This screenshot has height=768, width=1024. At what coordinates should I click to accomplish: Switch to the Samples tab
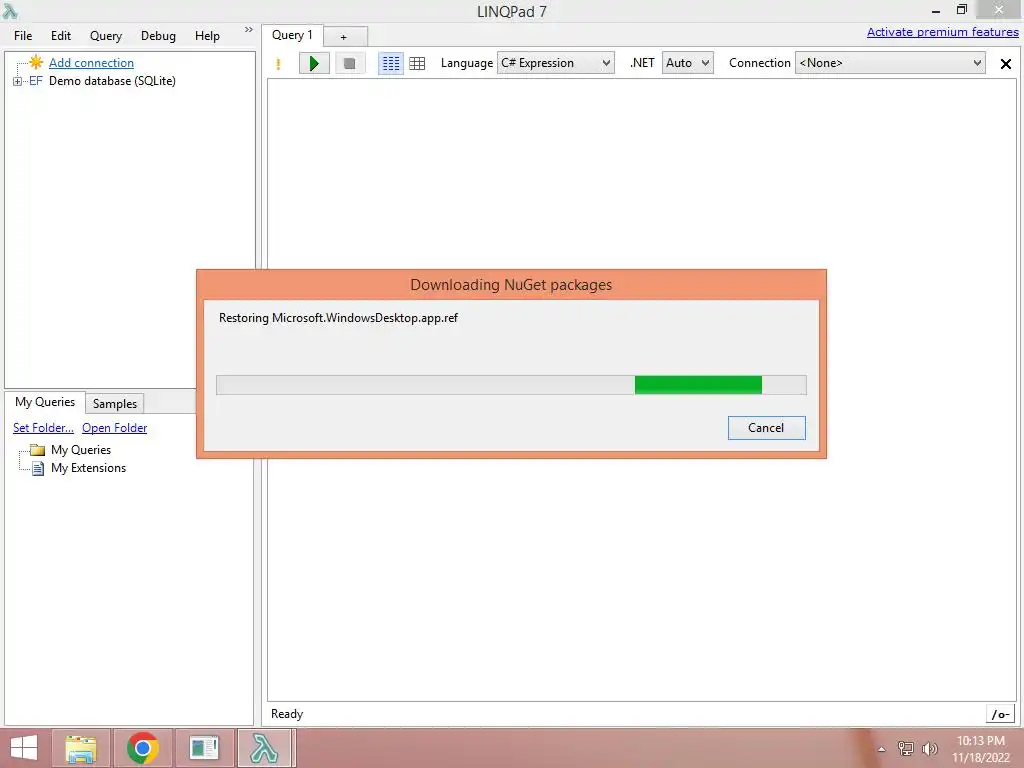tap(115, 404)
